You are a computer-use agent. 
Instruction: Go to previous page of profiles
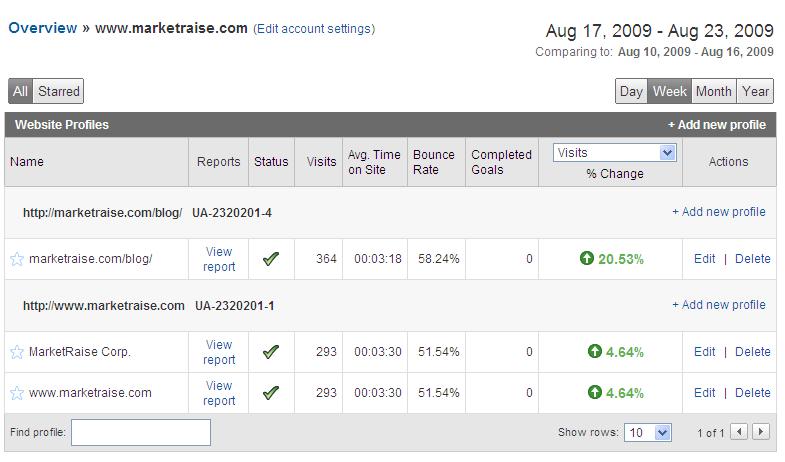click(739, 431)
